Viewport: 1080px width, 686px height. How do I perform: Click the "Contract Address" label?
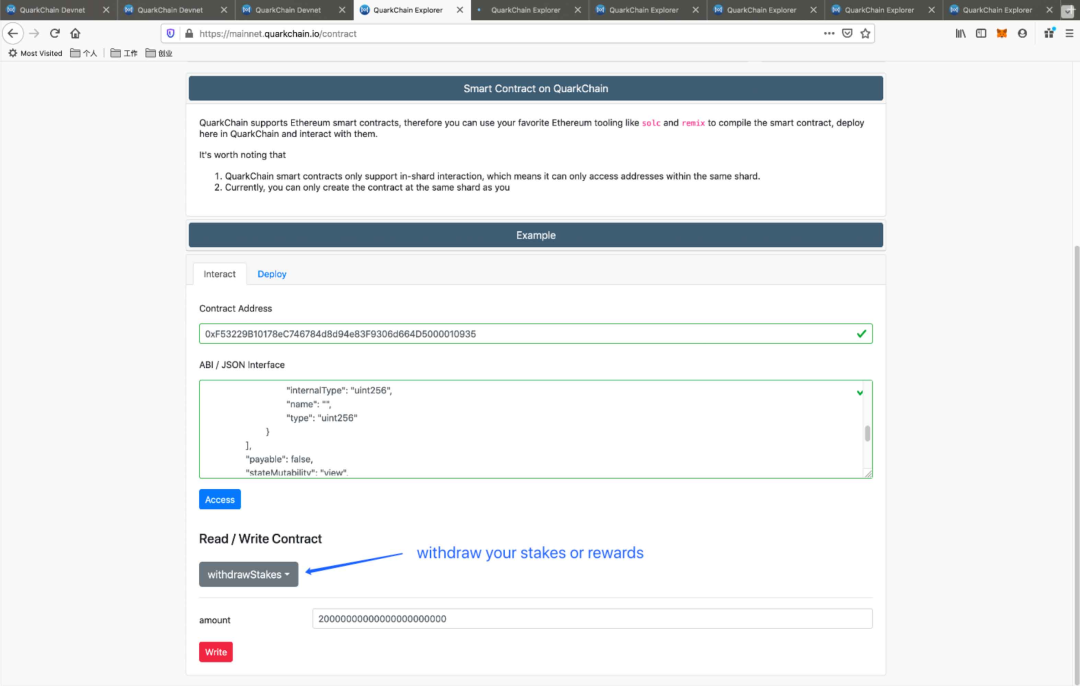click(236, 309)
